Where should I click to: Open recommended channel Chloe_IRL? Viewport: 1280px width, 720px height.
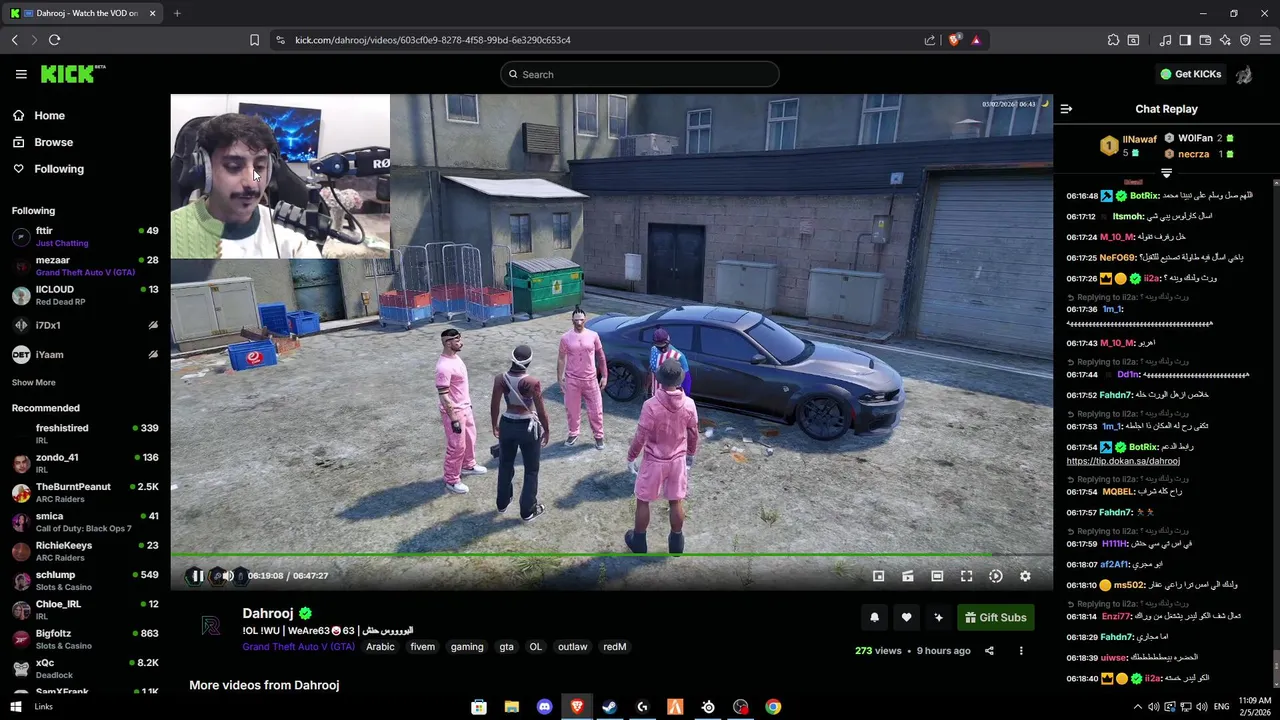(85, 610)
